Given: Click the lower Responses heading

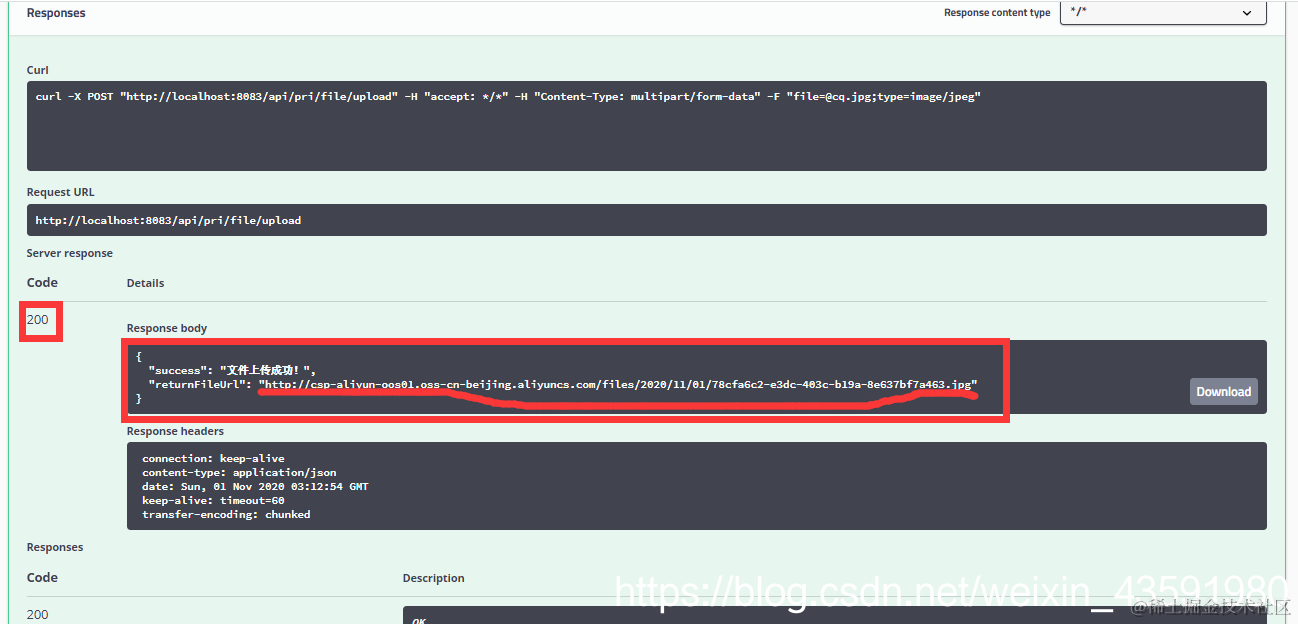Looking at the screenshot, I should pos(55,547).
